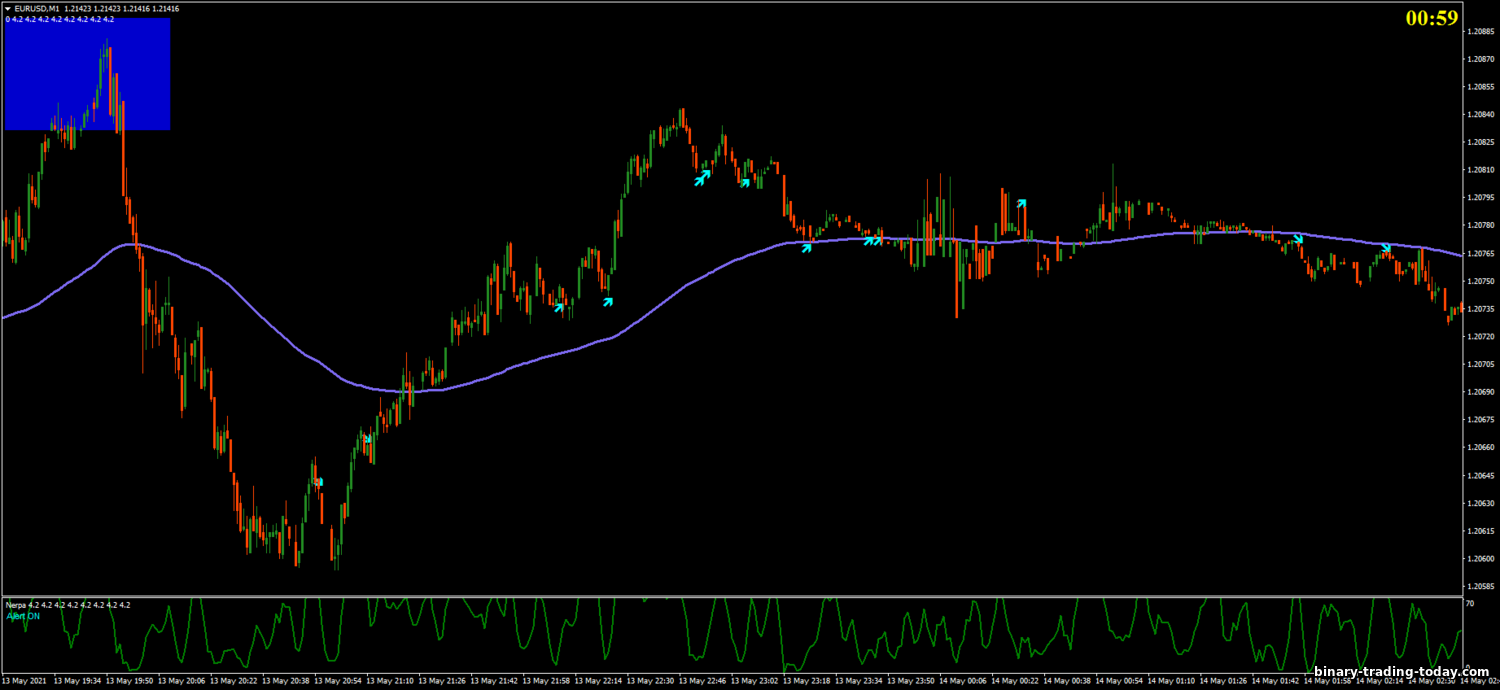Click the 14 May 00:06 time label

(962, 681)
